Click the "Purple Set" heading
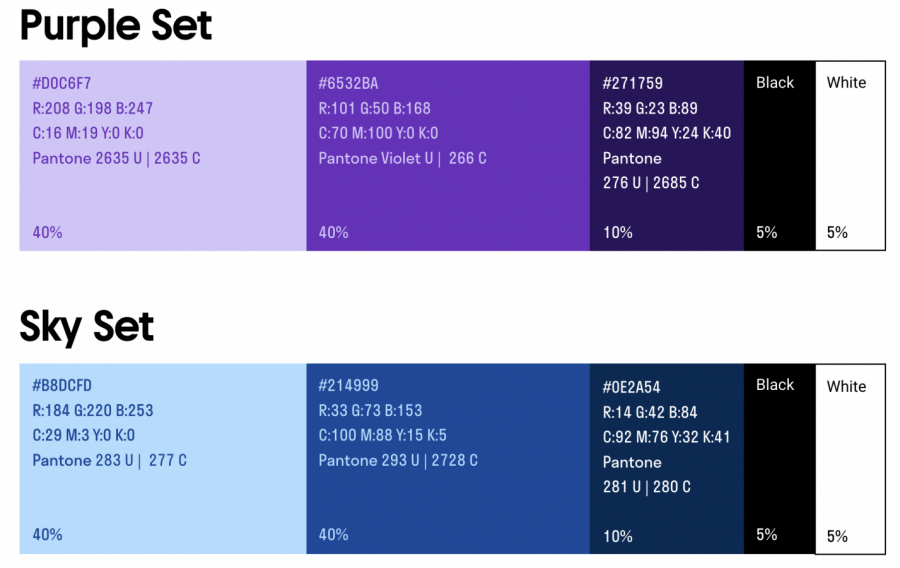This screenshot has height=568, width=900. pos(116,25)
